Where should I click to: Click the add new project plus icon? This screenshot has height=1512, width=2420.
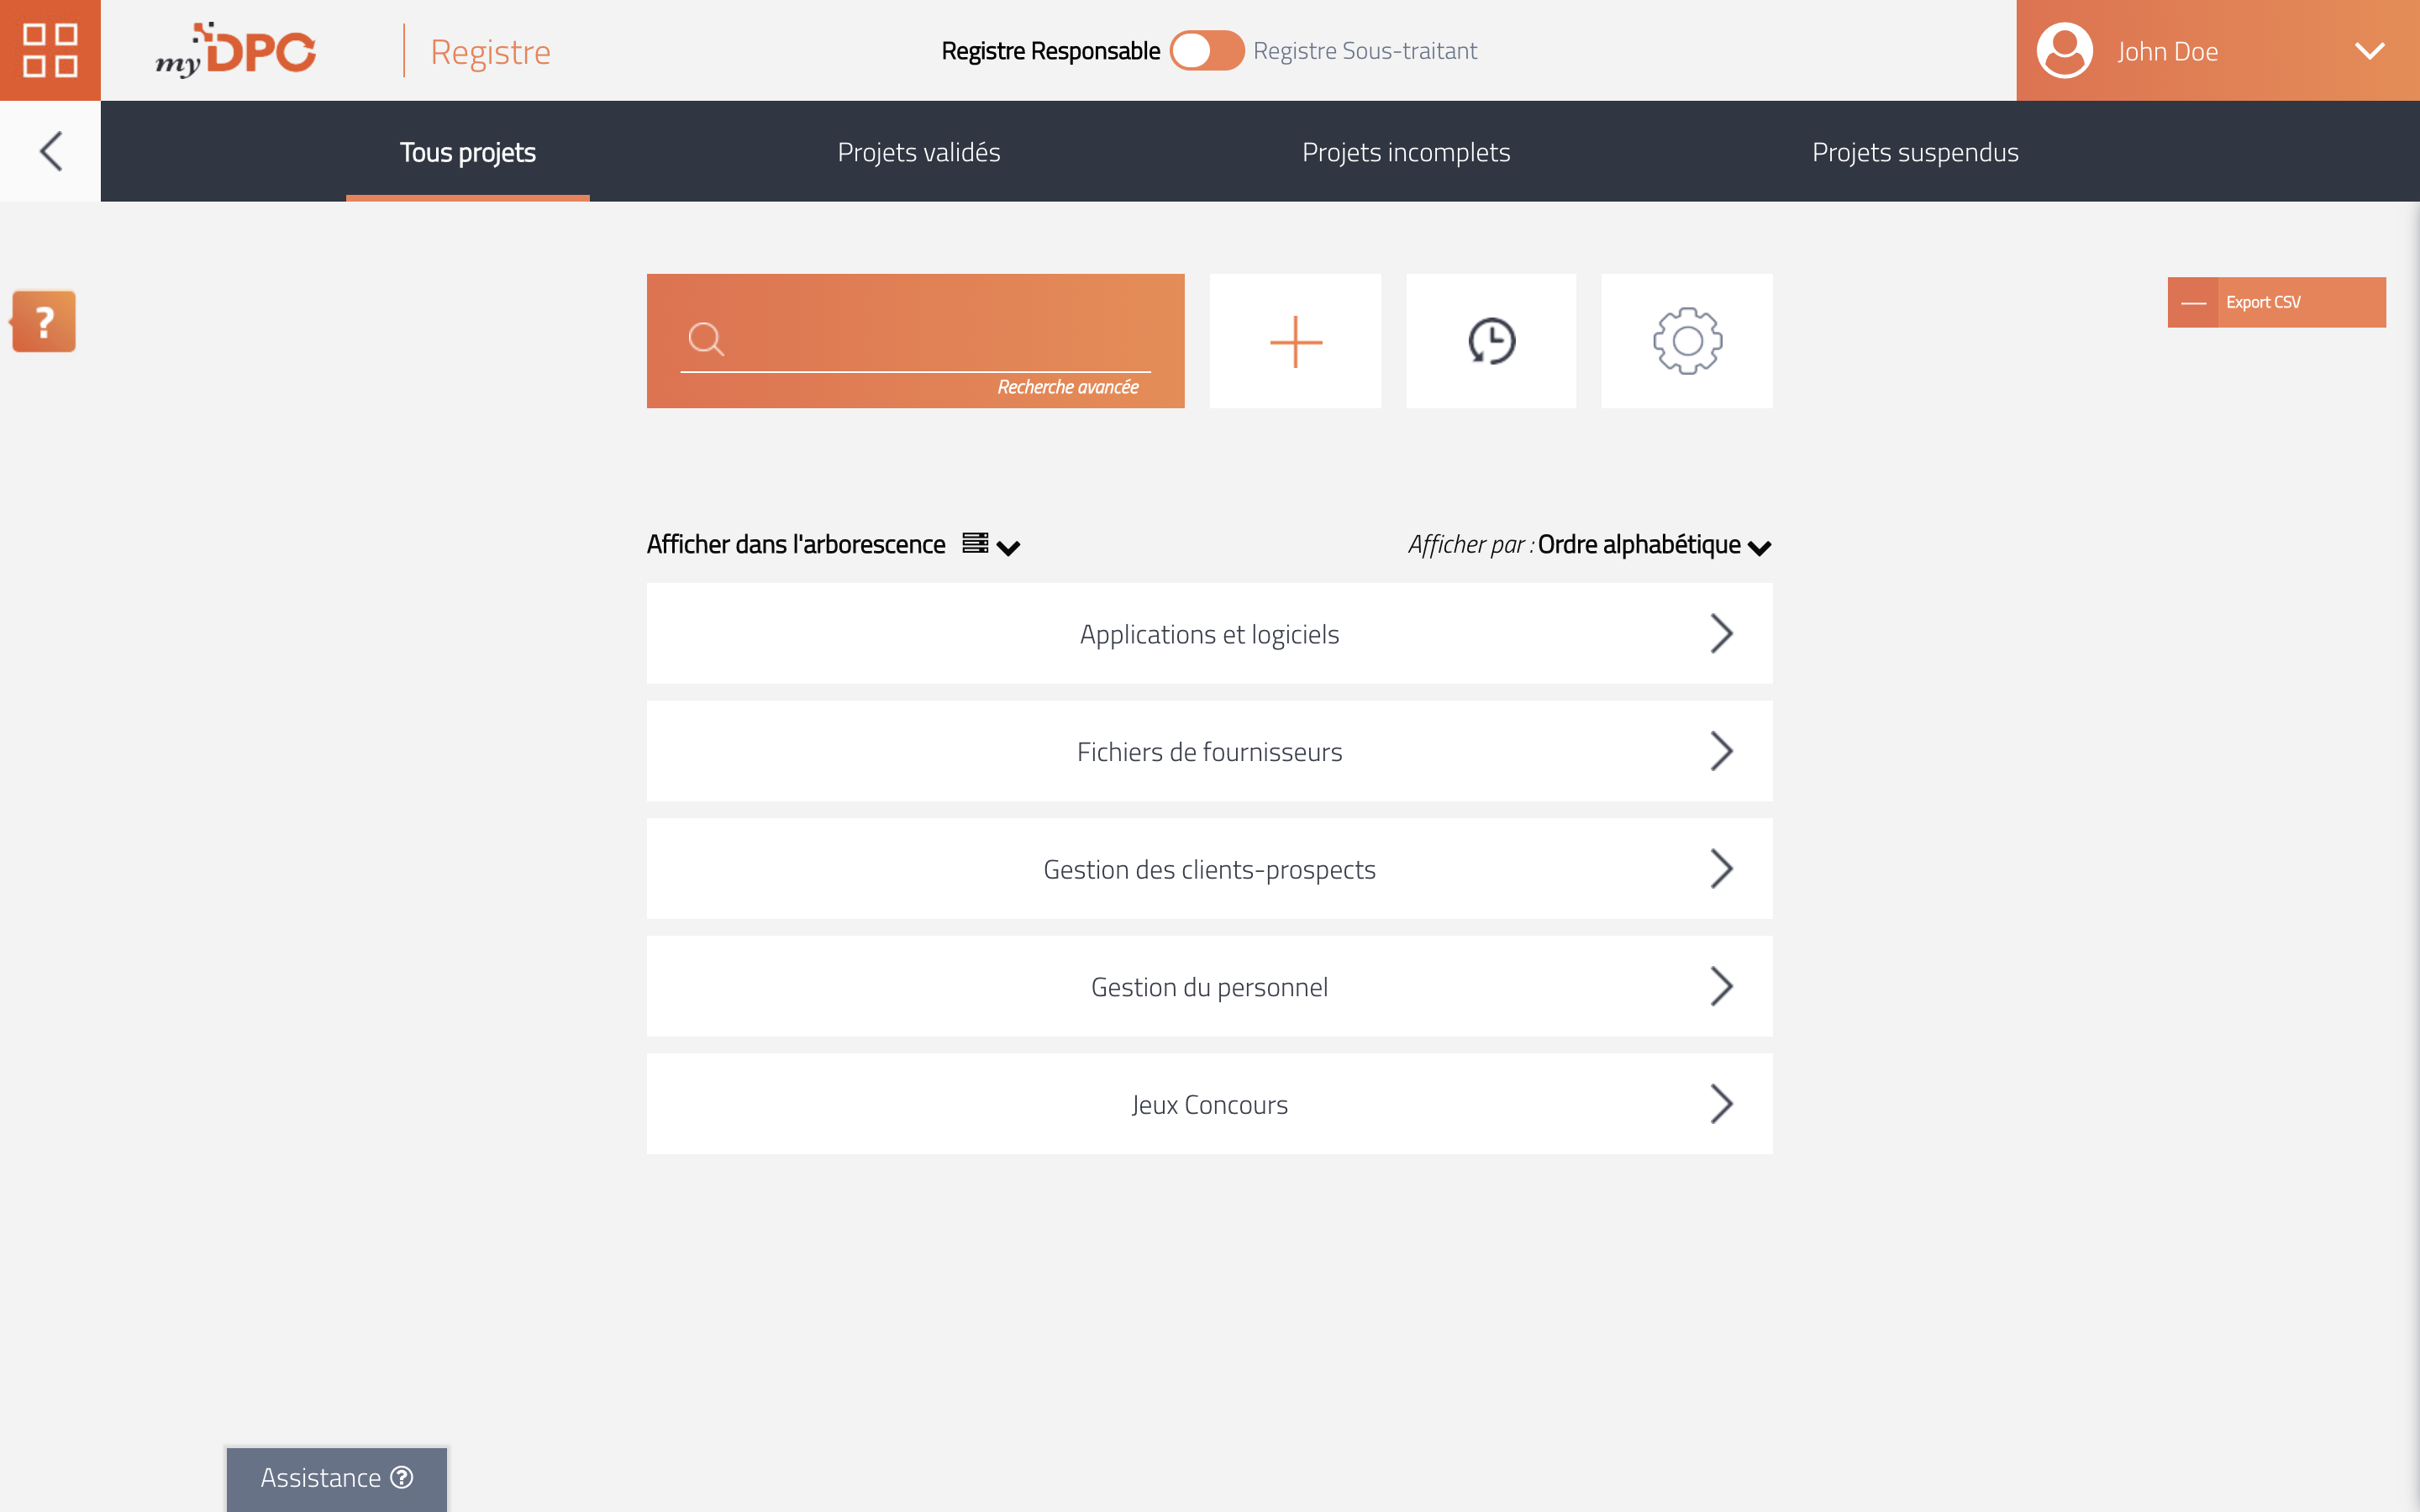(x=1295, y=339)
